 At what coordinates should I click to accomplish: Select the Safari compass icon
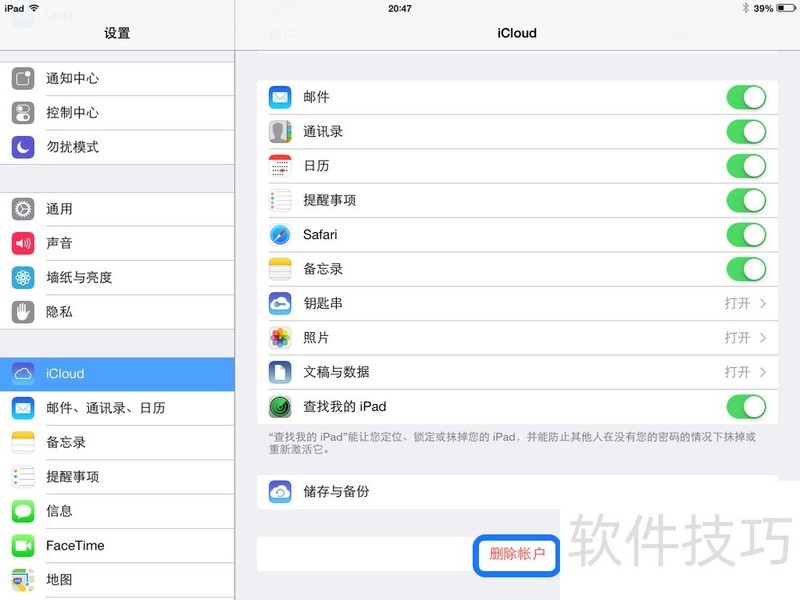click(280, 234)
